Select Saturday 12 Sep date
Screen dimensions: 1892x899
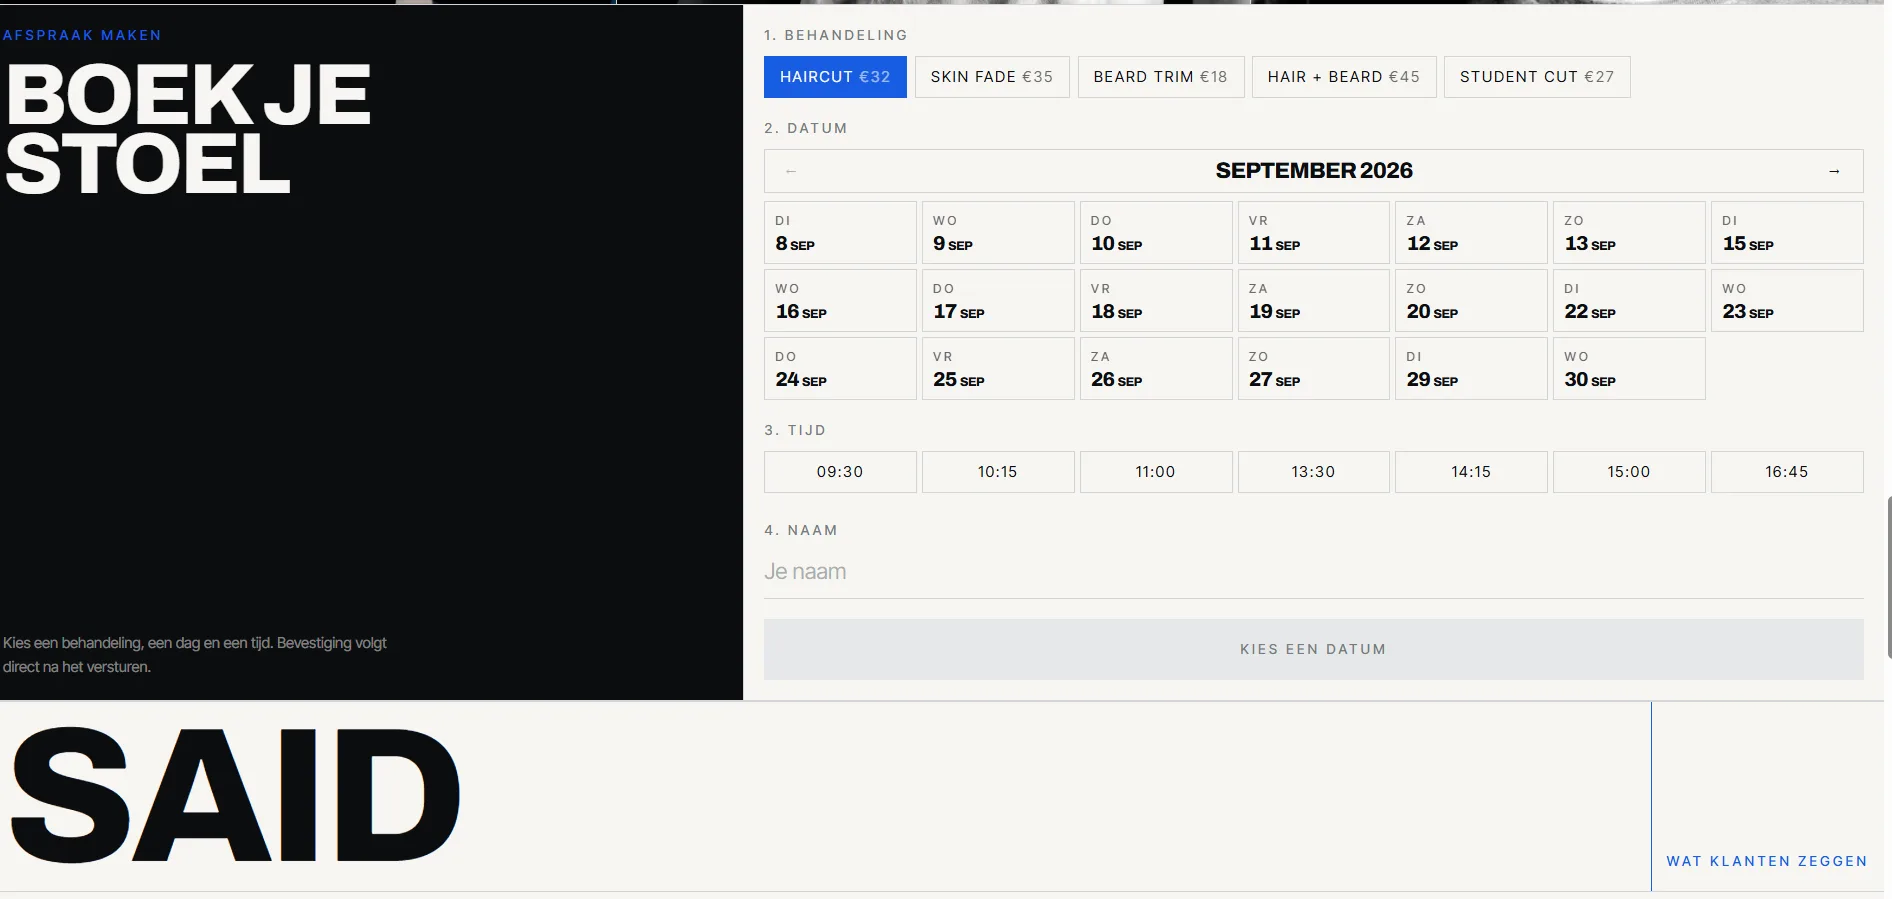click(1471, 233)
